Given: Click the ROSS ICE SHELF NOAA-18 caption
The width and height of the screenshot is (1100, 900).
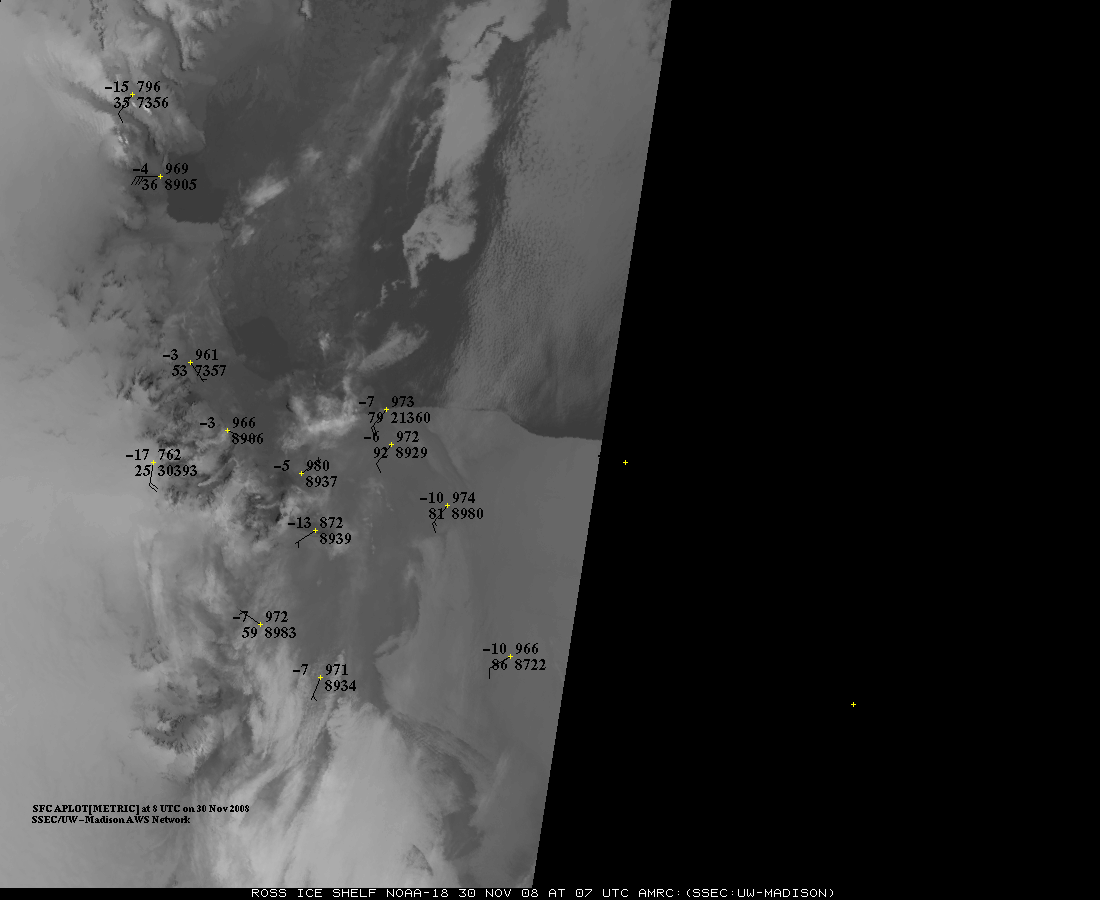Looking at the screenshot, I should [543, 893].
